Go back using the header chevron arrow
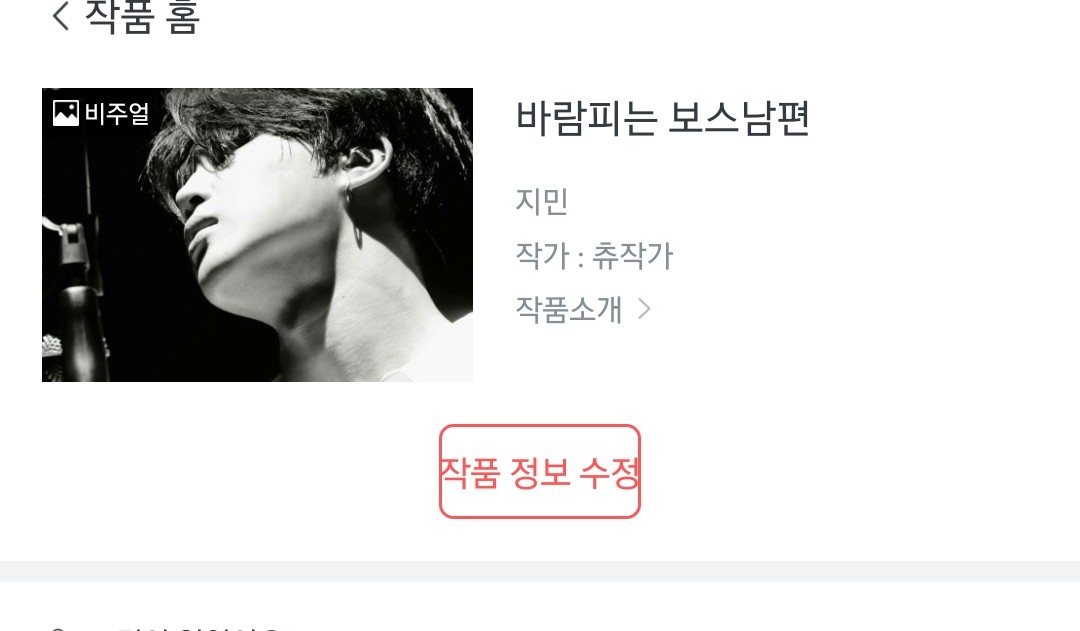The width and height of the screenshot is (1080, 631). pos(61,15)
